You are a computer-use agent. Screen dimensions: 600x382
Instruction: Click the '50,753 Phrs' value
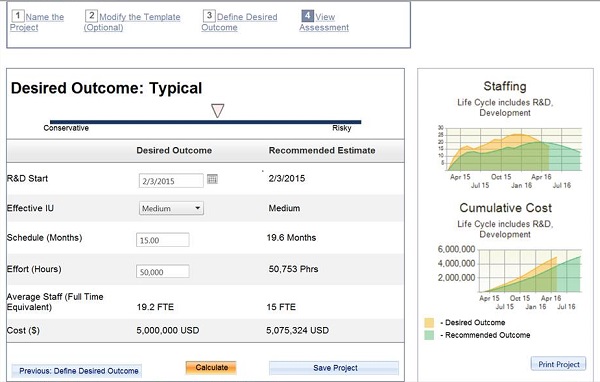pos(293,269)
